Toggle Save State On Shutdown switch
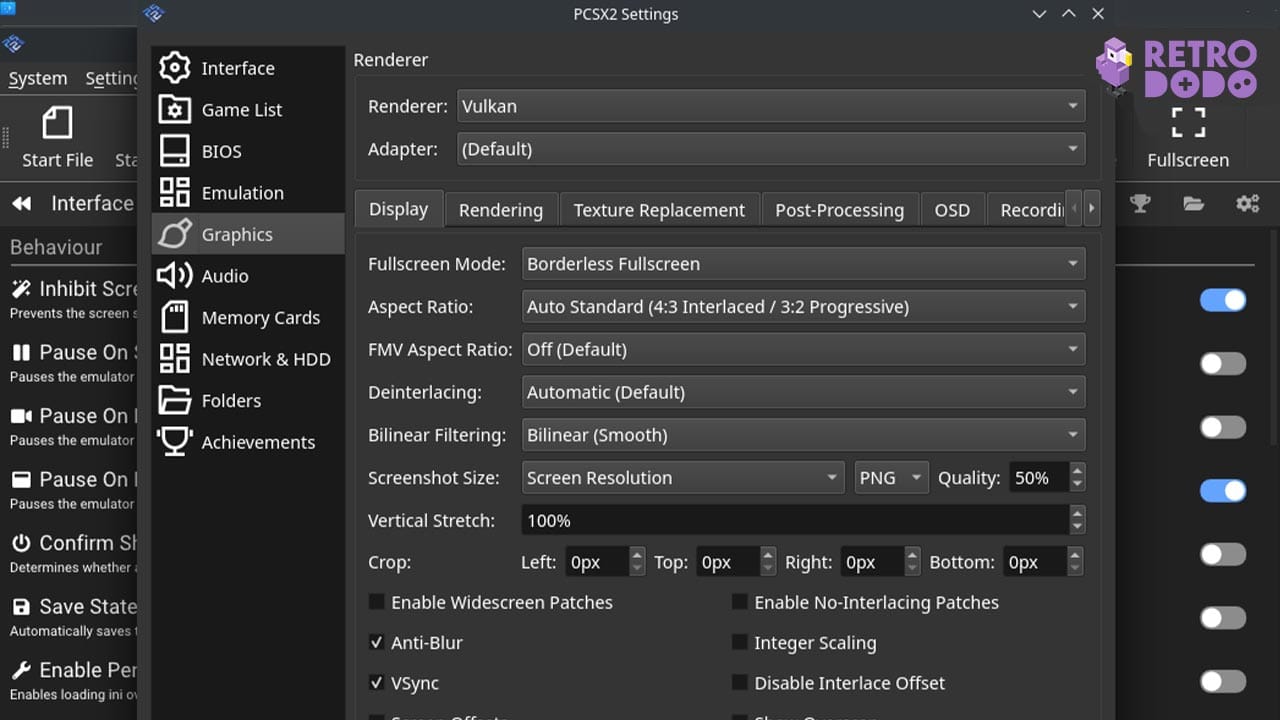The height and width of the screenshot is (720, 1280). point(1223,618)
